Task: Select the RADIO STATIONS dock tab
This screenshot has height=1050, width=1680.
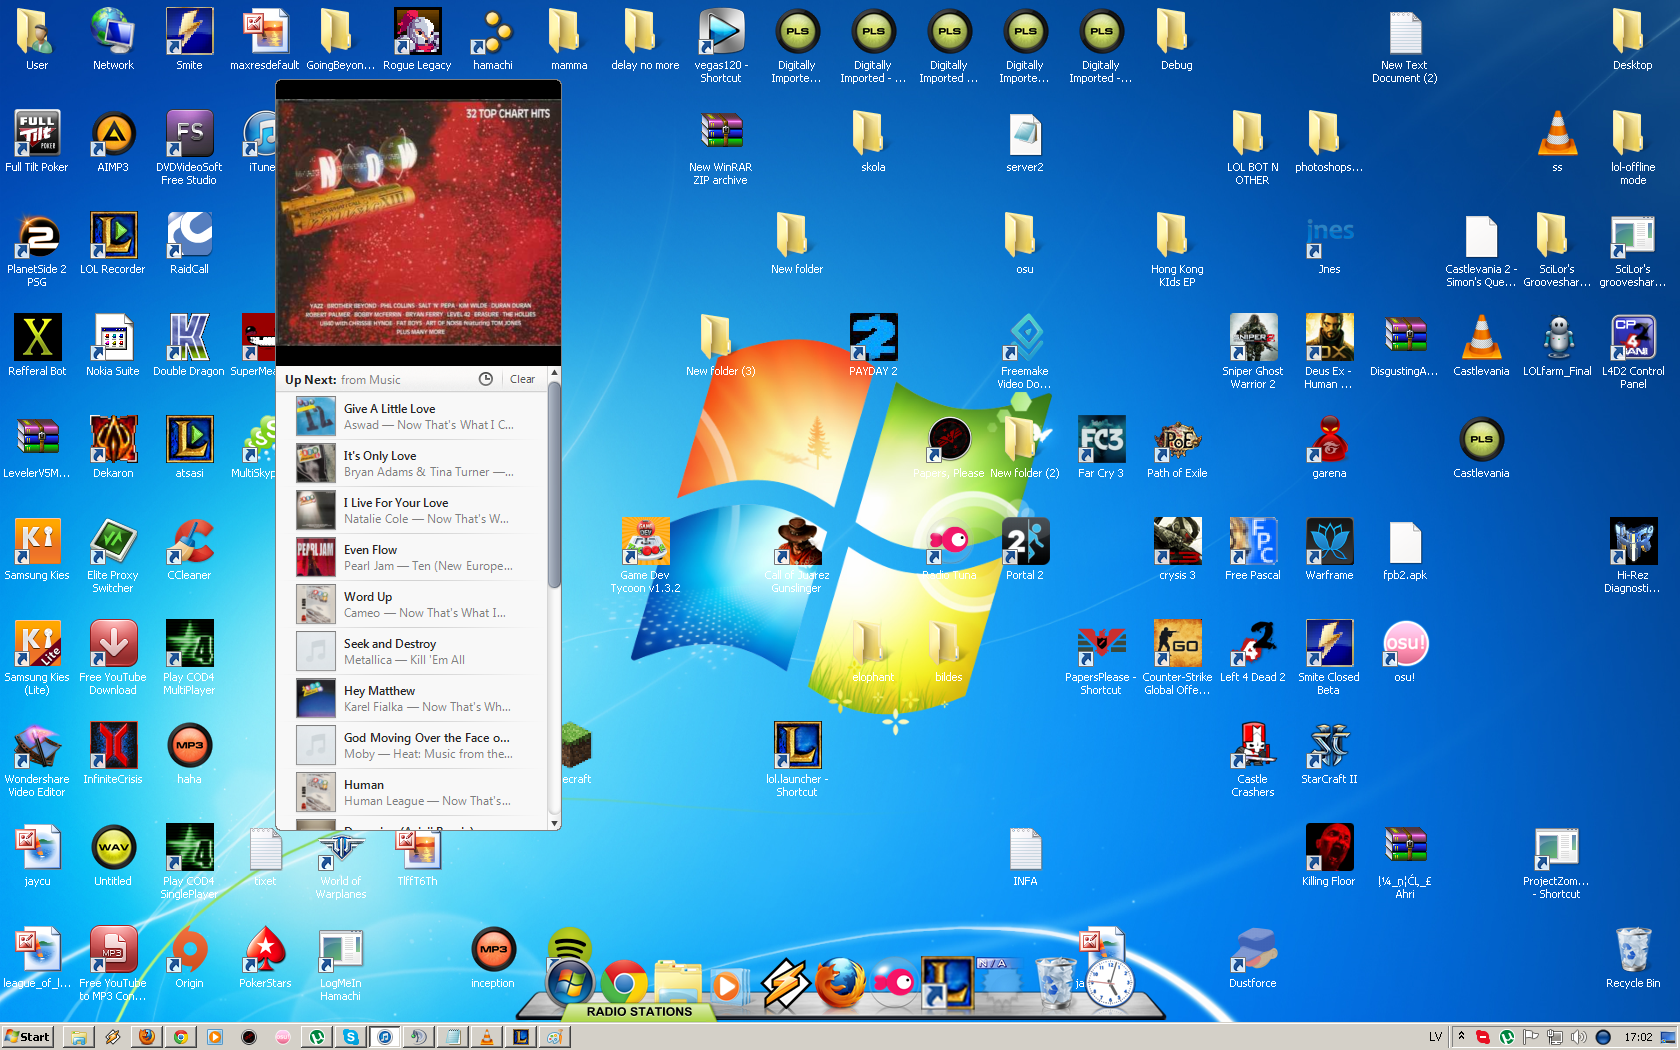Action: pos(639,1012)
